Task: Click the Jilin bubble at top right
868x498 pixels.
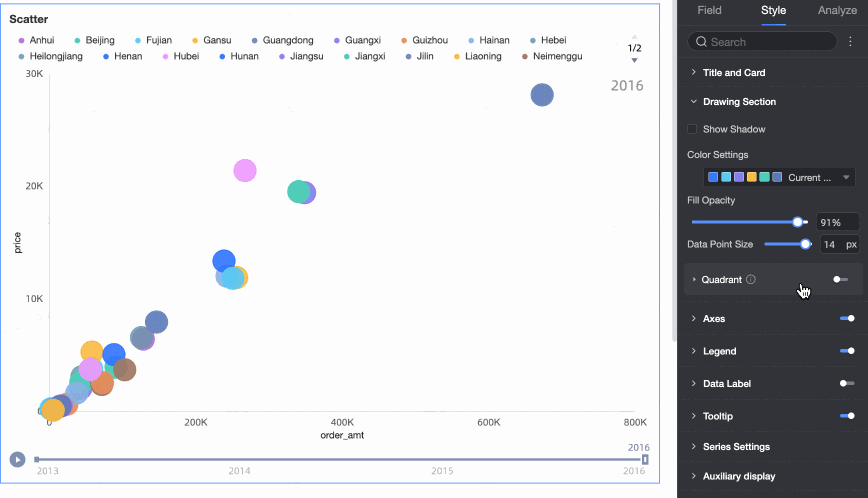Action: tap(542, 95)
